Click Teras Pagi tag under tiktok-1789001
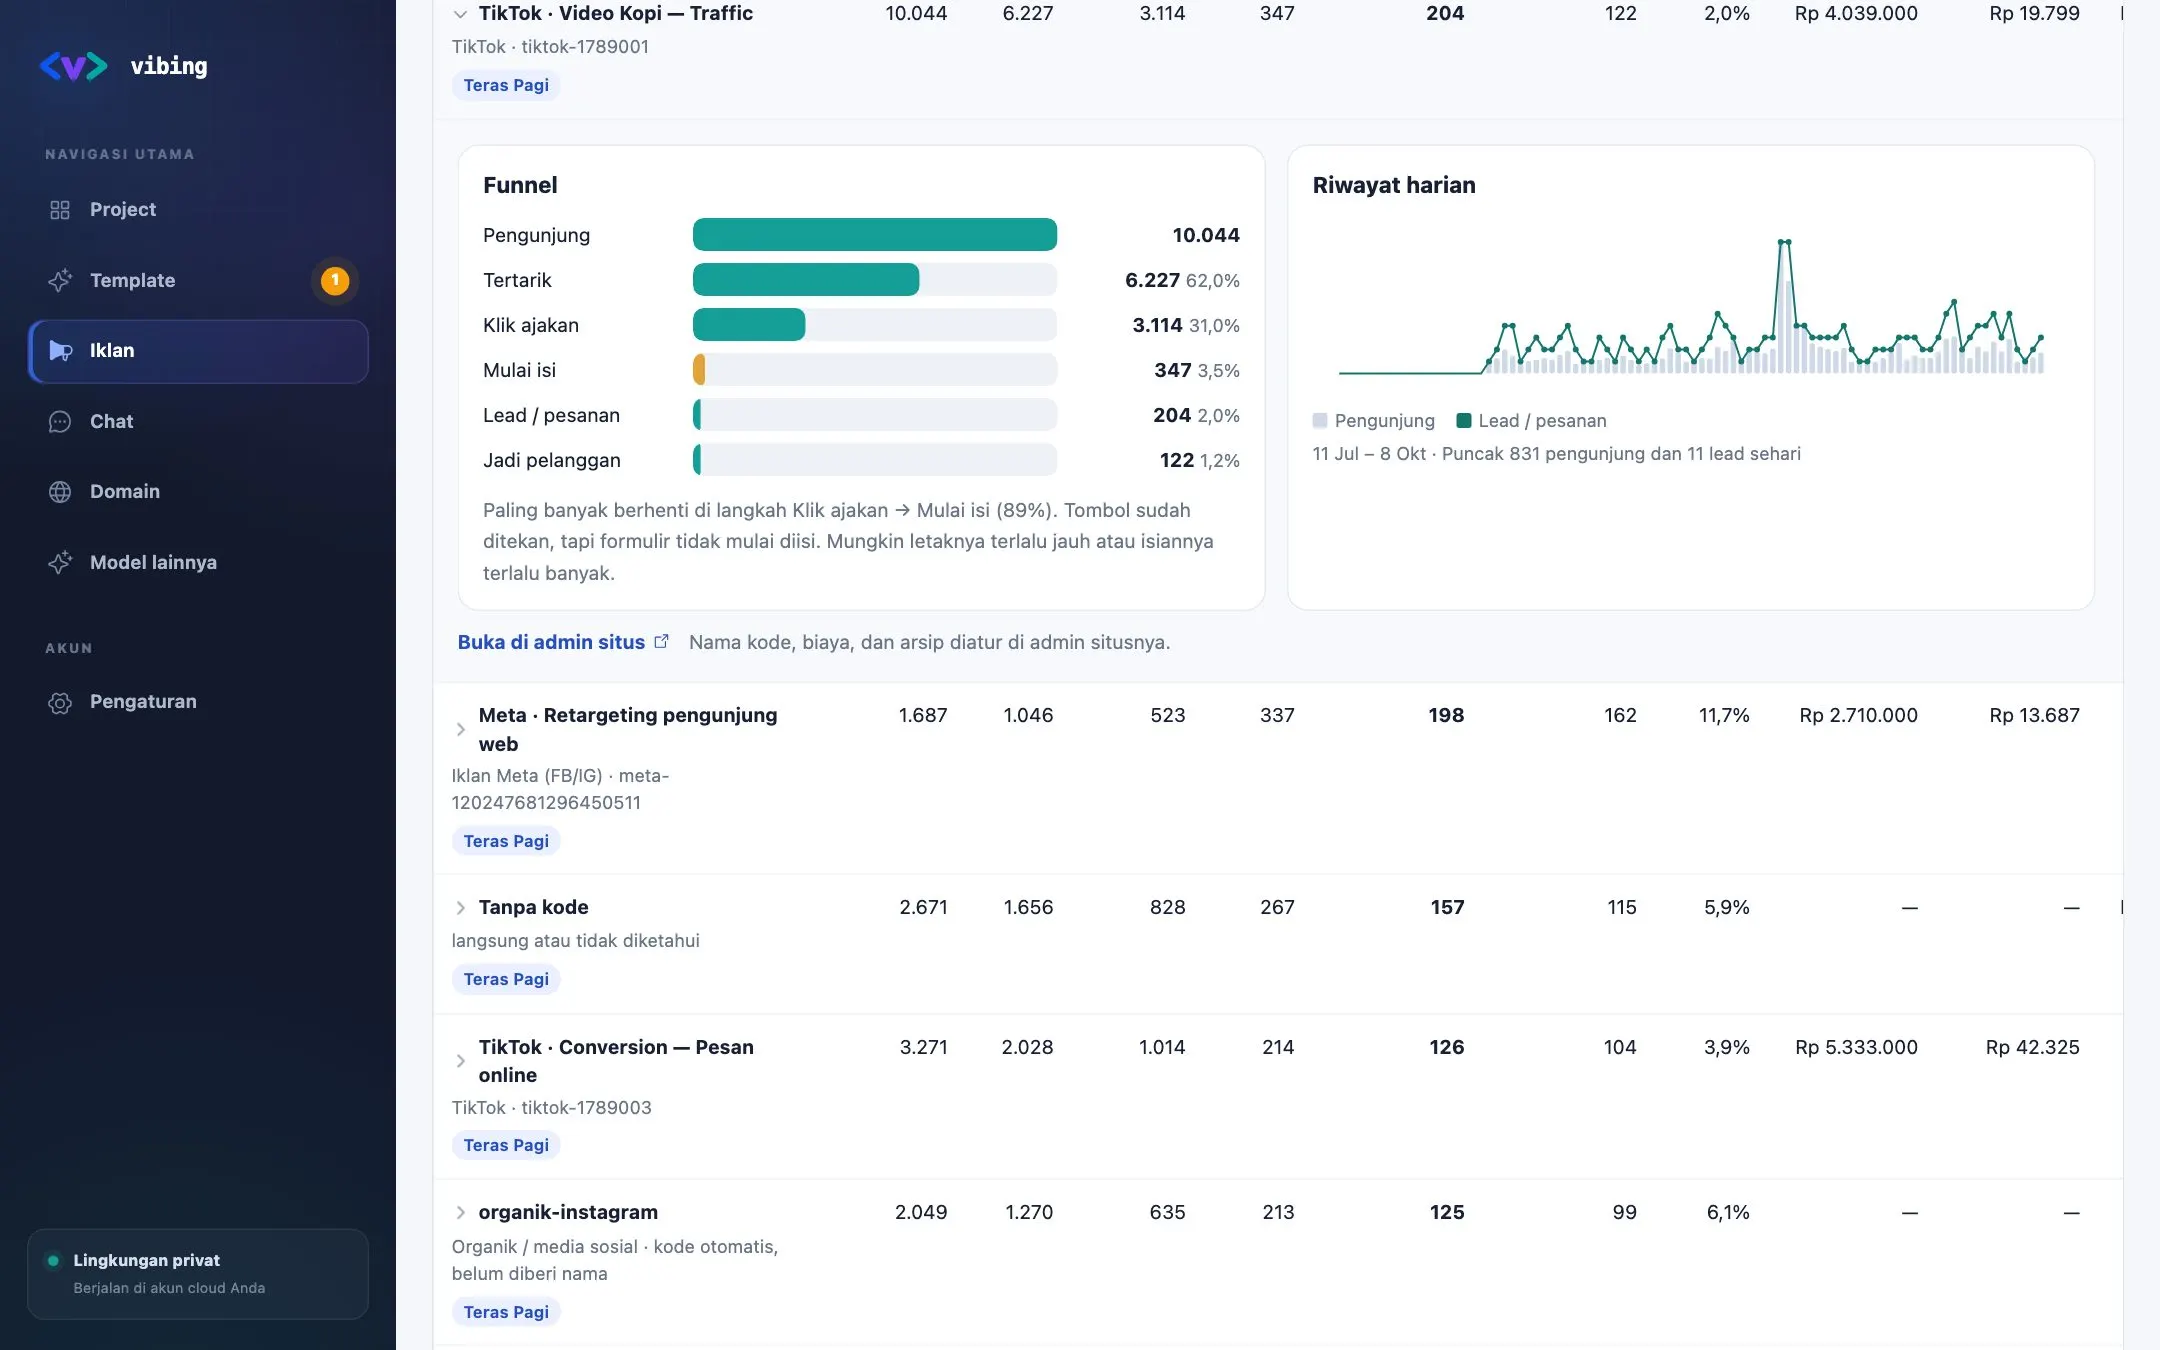Image resolution: width=2160 pixels, height=1350 pixels. [506, 85]
